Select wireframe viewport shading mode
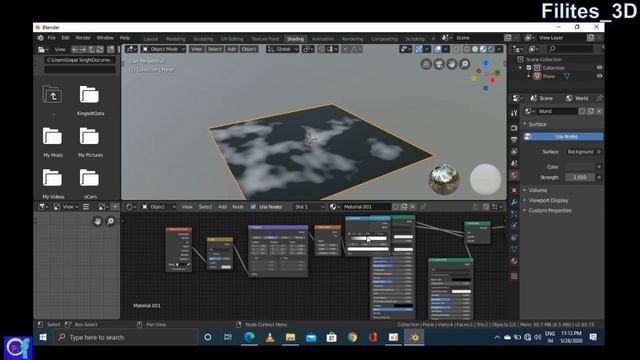This screenshot has height=360, width=640. (x=467, y=49)
